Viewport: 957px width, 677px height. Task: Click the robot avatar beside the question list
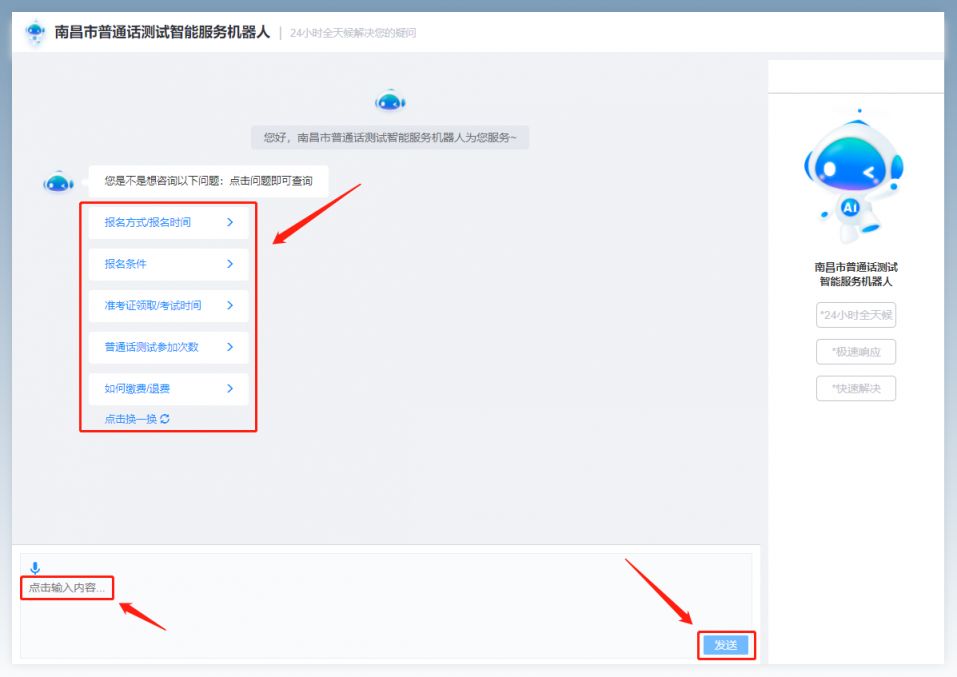(59, 182)
